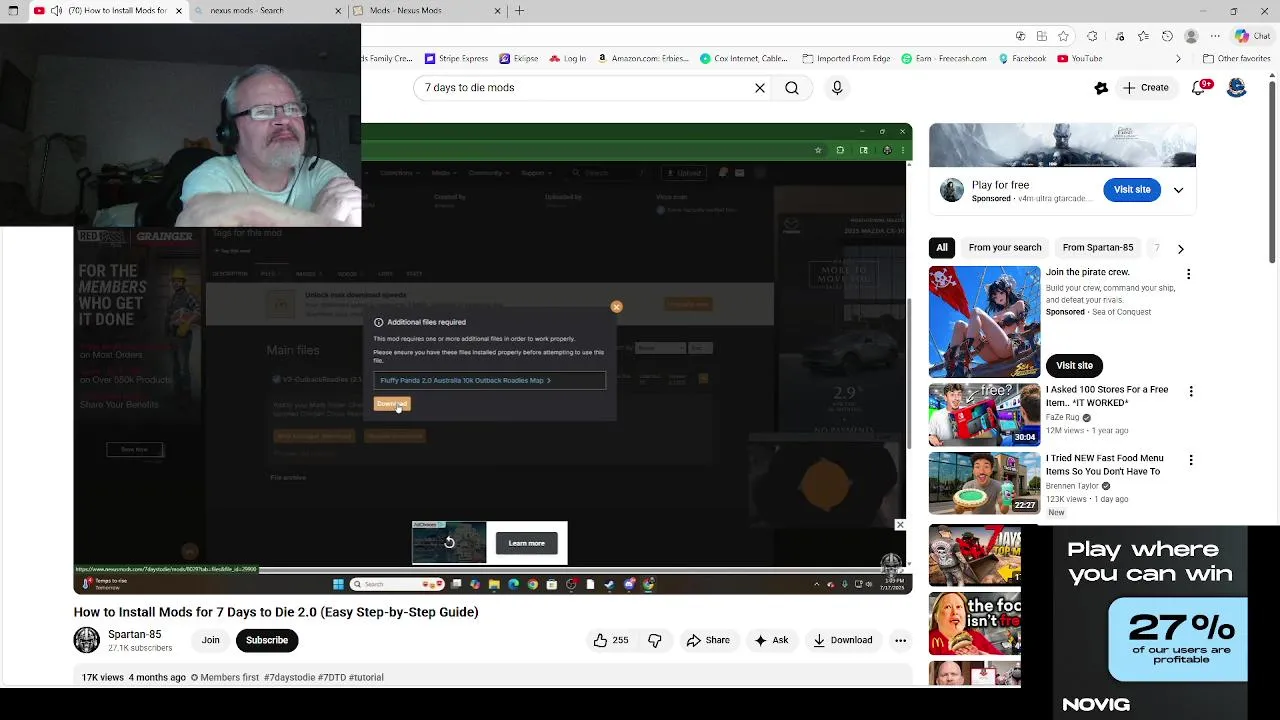Open options for I Tried NEW Fast Food video
This screenshot has width=1280, height=720.
(x=1191, y=460)
